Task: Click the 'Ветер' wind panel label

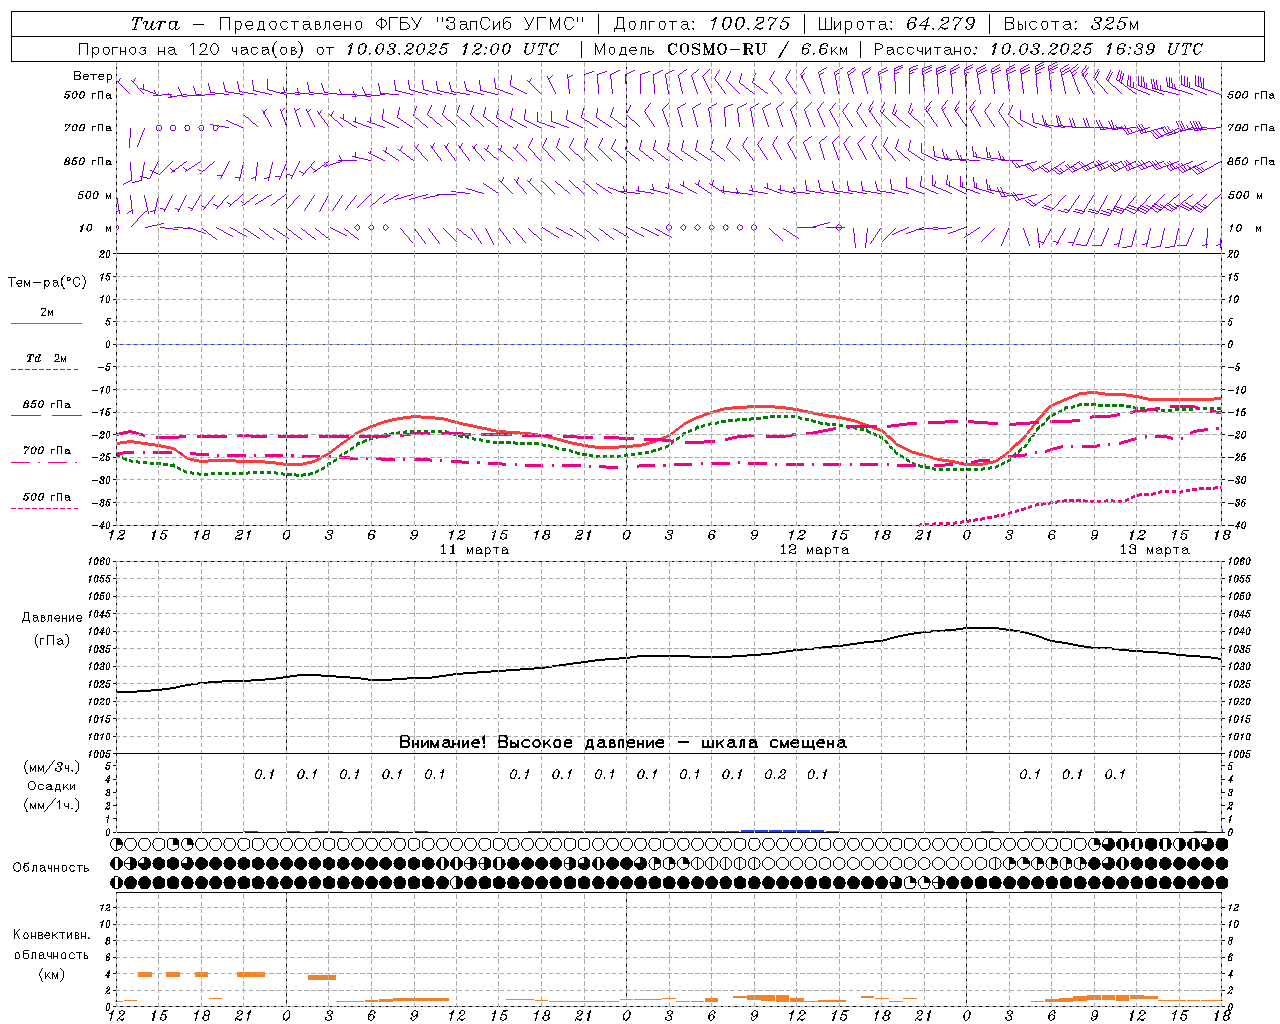Action: pos(92,76)
